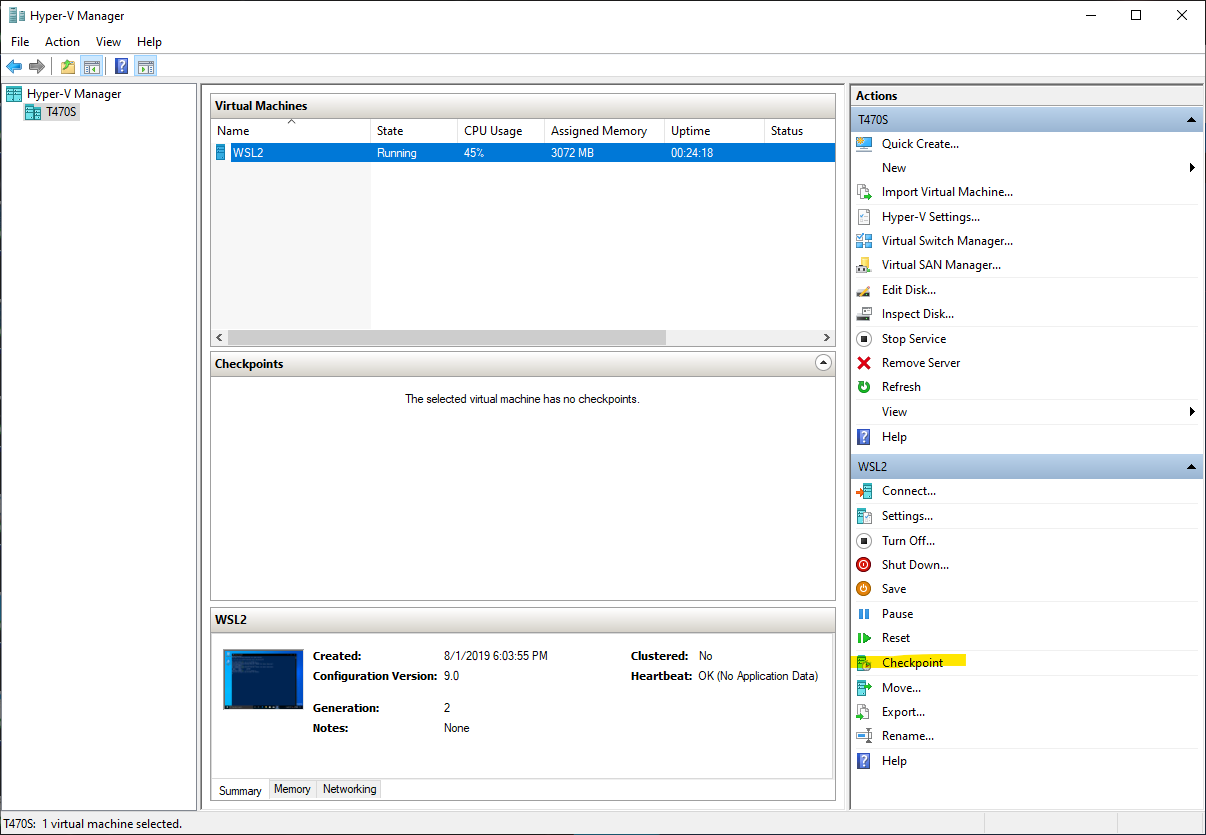Select the T470S server tree node

tap(61, 112)
